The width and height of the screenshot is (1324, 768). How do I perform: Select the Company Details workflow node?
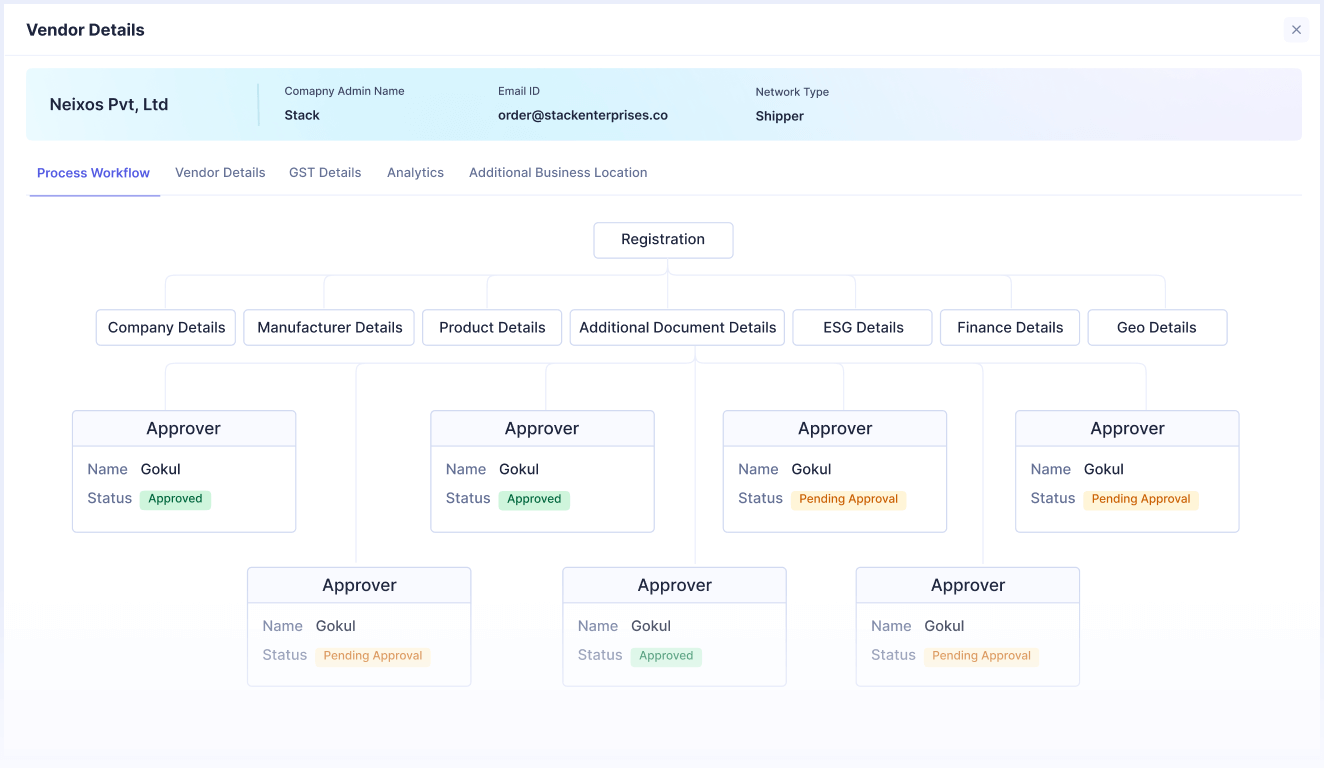165,327
